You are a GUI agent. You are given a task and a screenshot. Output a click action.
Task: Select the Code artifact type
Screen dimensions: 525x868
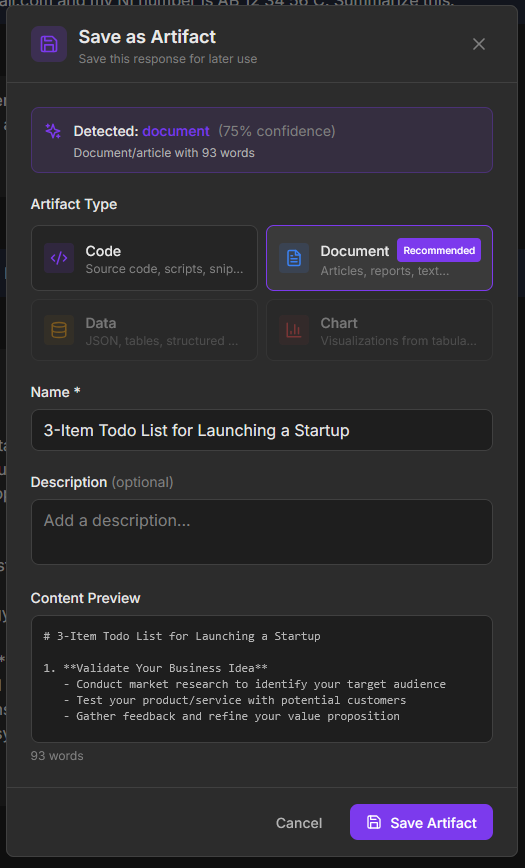(x=145, y=258)
